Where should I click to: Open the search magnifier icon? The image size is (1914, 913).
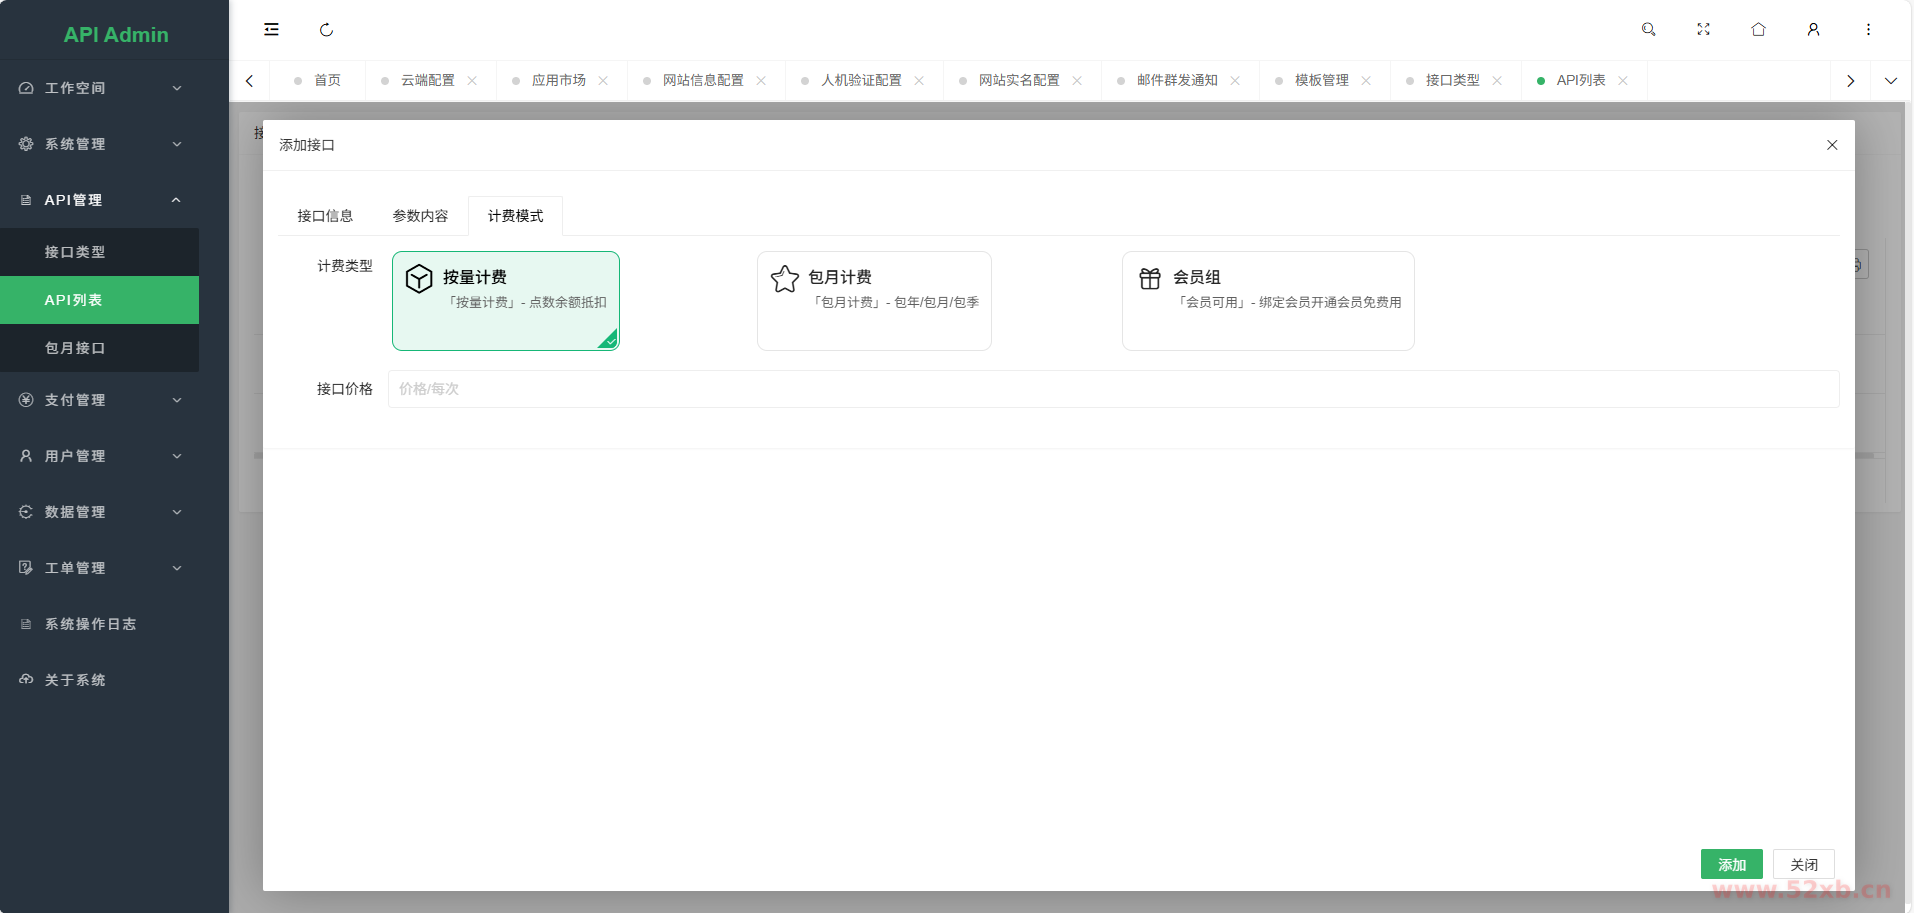point(1648,30)
